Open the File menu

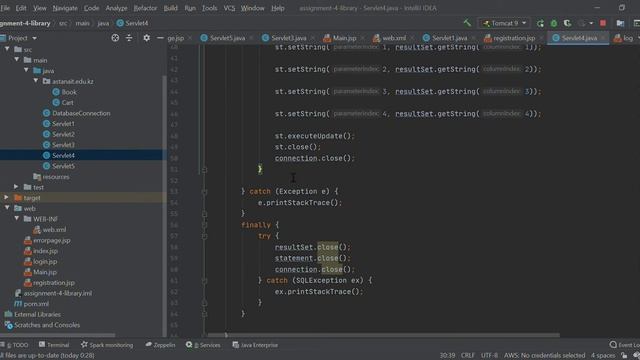click(5, 8)
